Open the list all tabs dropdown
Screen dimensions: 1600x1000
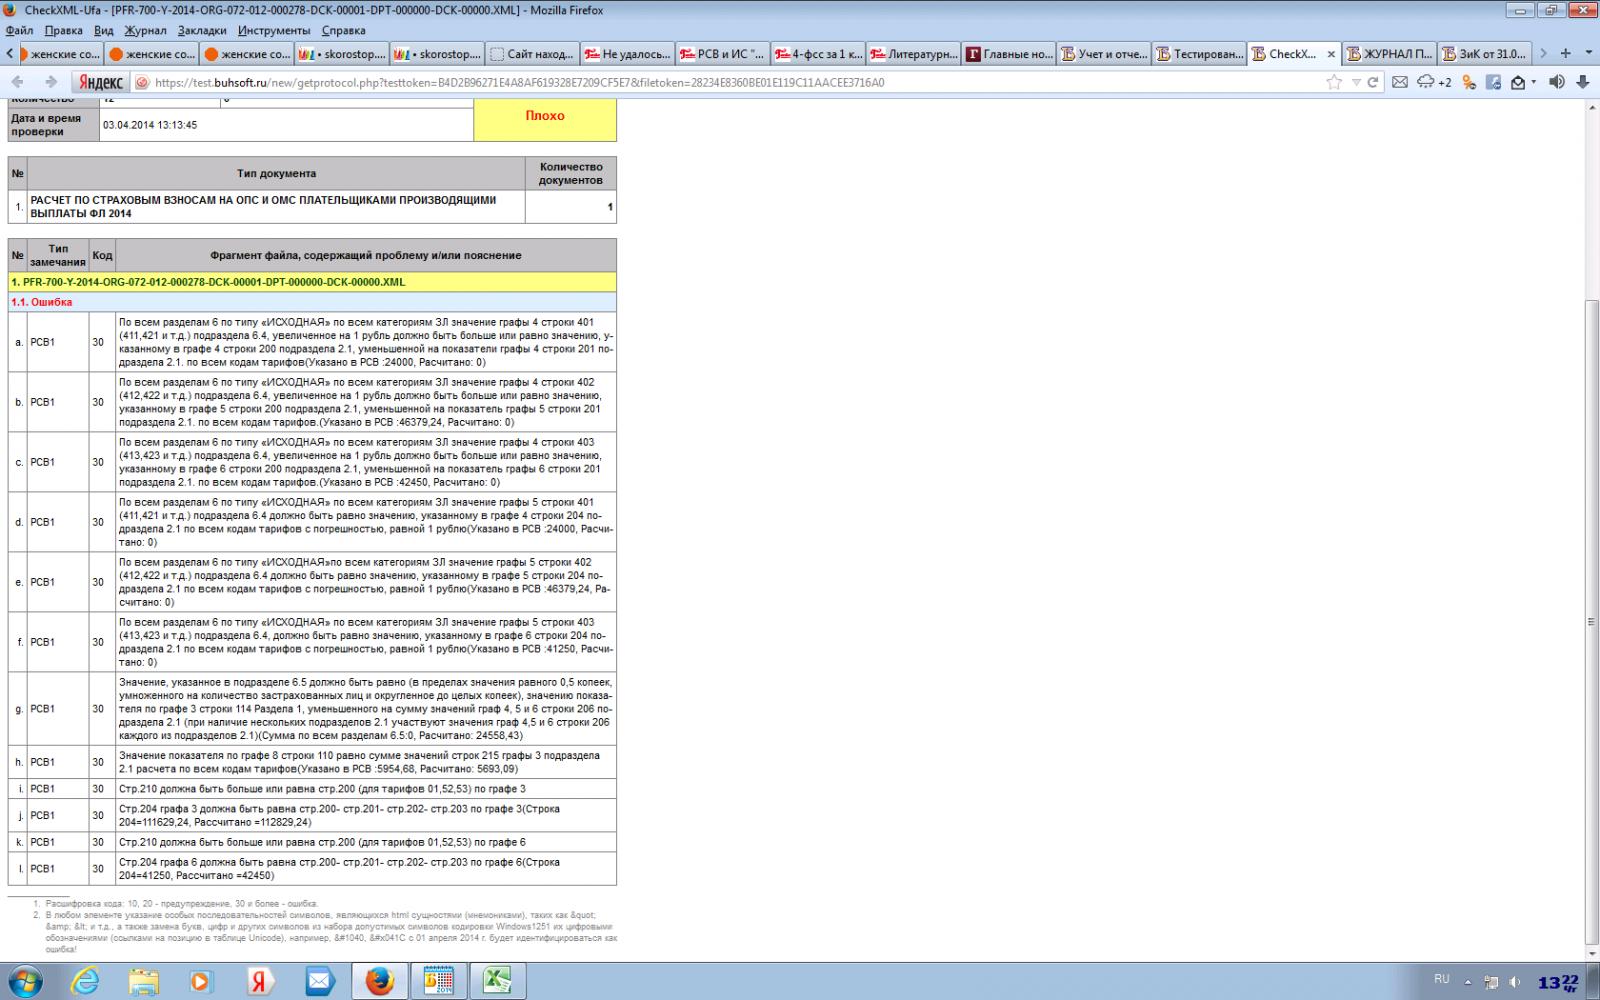pos(1589,53)
